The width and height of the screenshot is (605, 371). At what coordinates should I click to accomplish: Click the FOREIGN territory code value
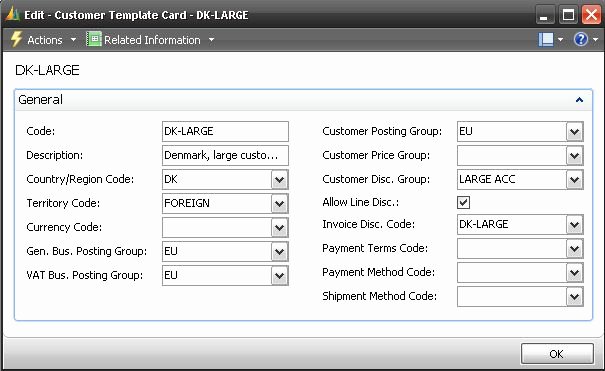click(x=187, y=203)
